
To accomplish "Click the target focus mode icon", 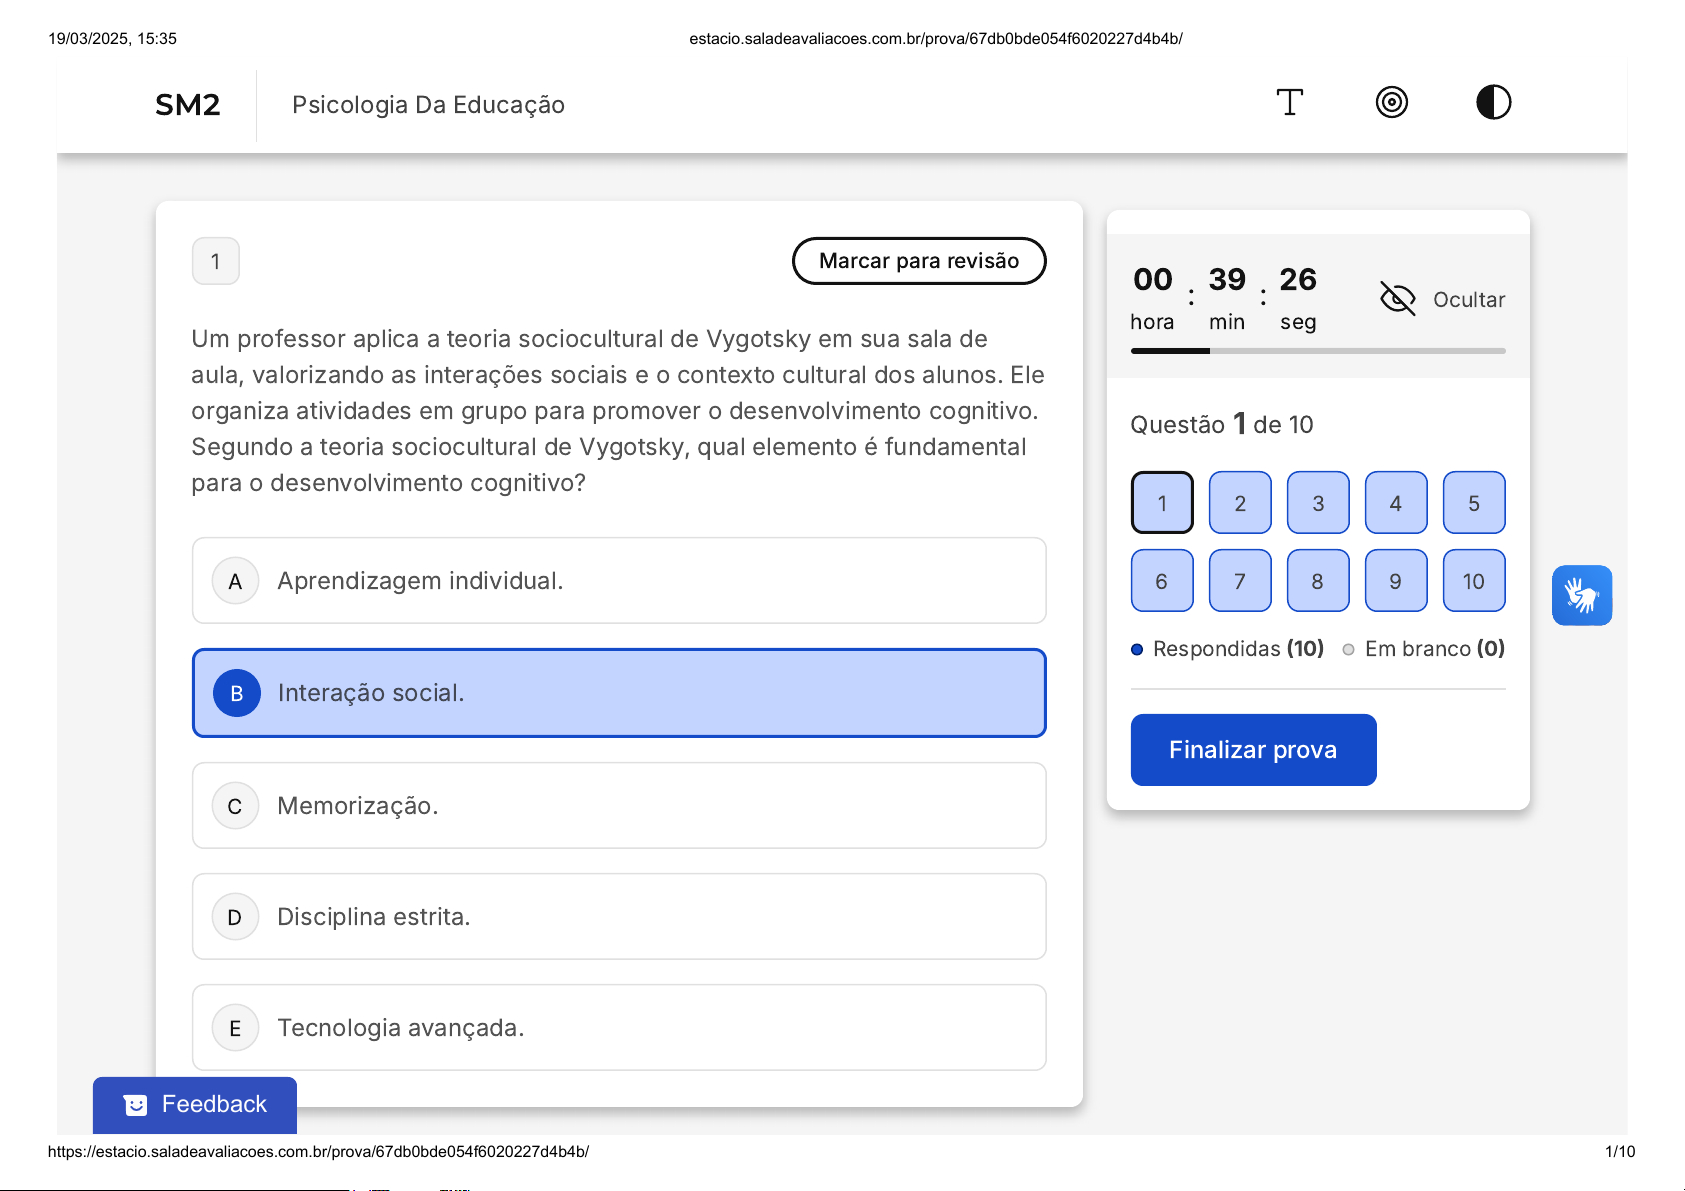I will pos(1391,103).
